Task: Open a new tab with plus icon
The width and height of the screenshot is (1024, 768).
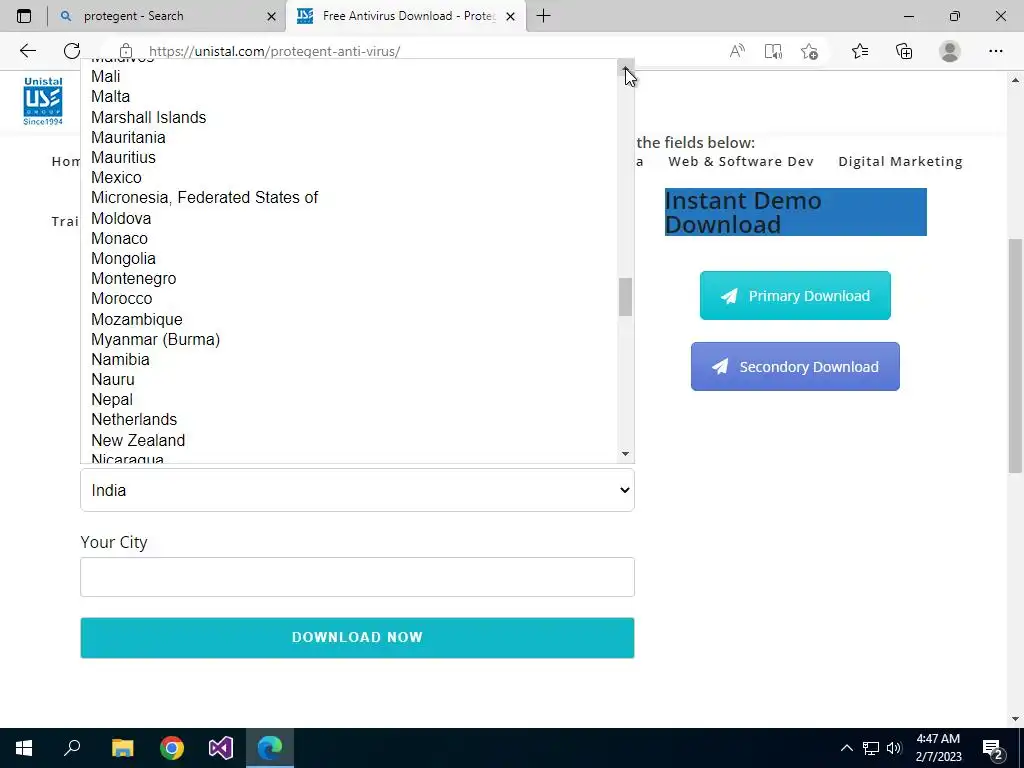Action: pyautogui.click(x=543, y=16)
